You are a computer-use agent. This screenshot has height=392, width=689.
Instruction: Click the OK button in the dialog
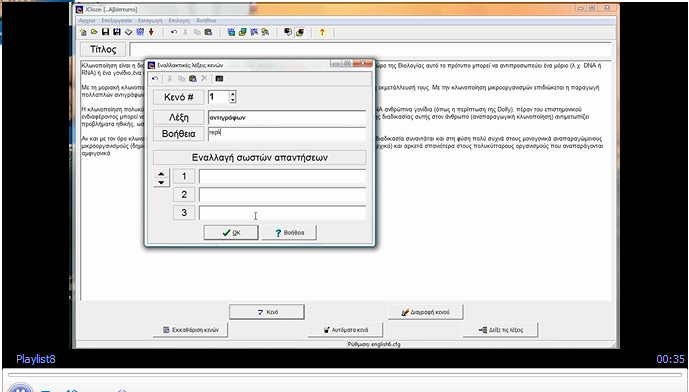point(231,233)
